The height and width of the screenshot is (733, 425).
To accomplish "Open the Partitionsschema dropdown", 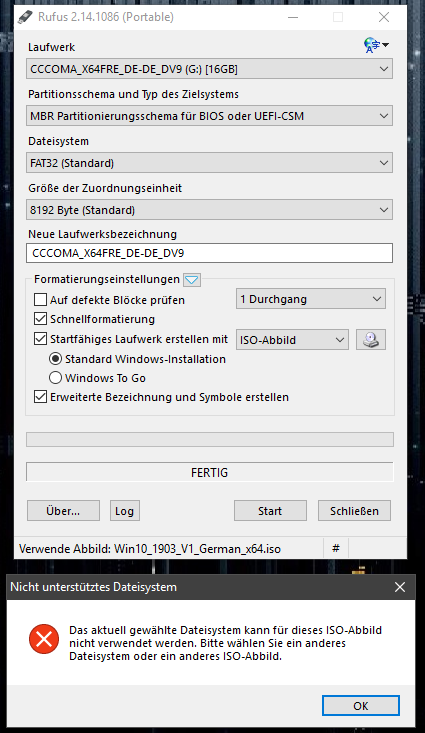I will tap(209, 116).
